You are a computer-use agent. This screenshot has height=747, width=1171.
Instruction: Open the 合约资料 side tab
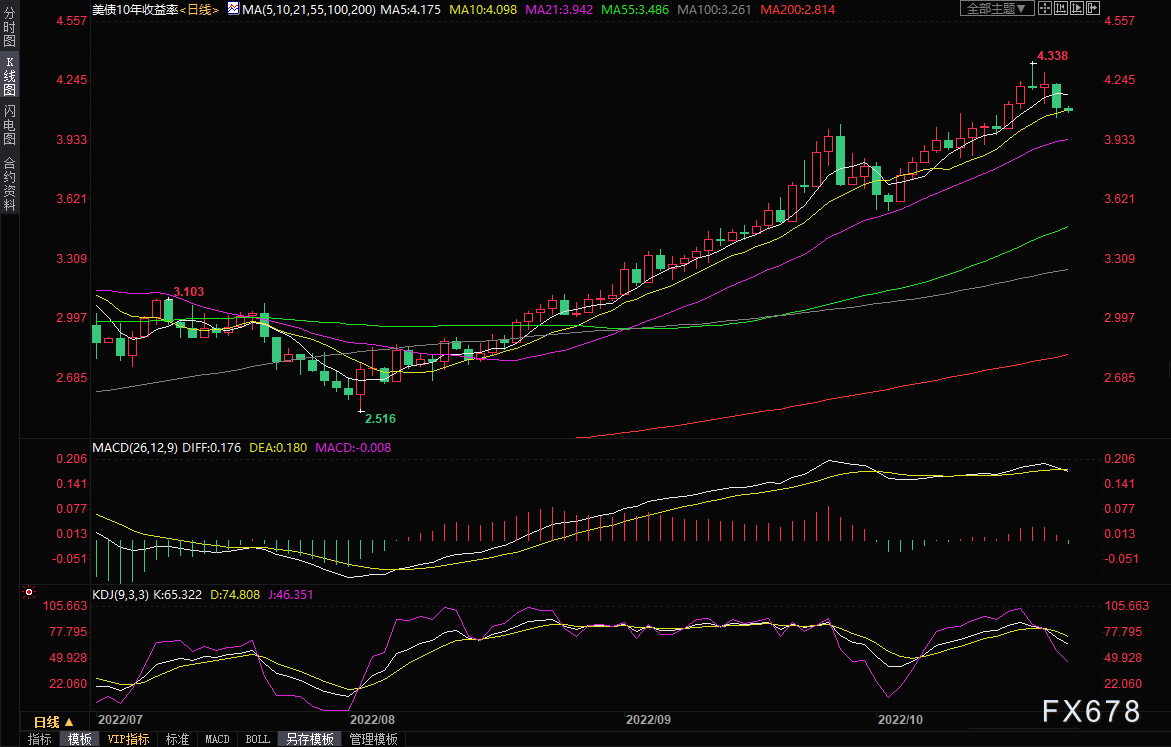pyautogui.click(x=9, y=184)
